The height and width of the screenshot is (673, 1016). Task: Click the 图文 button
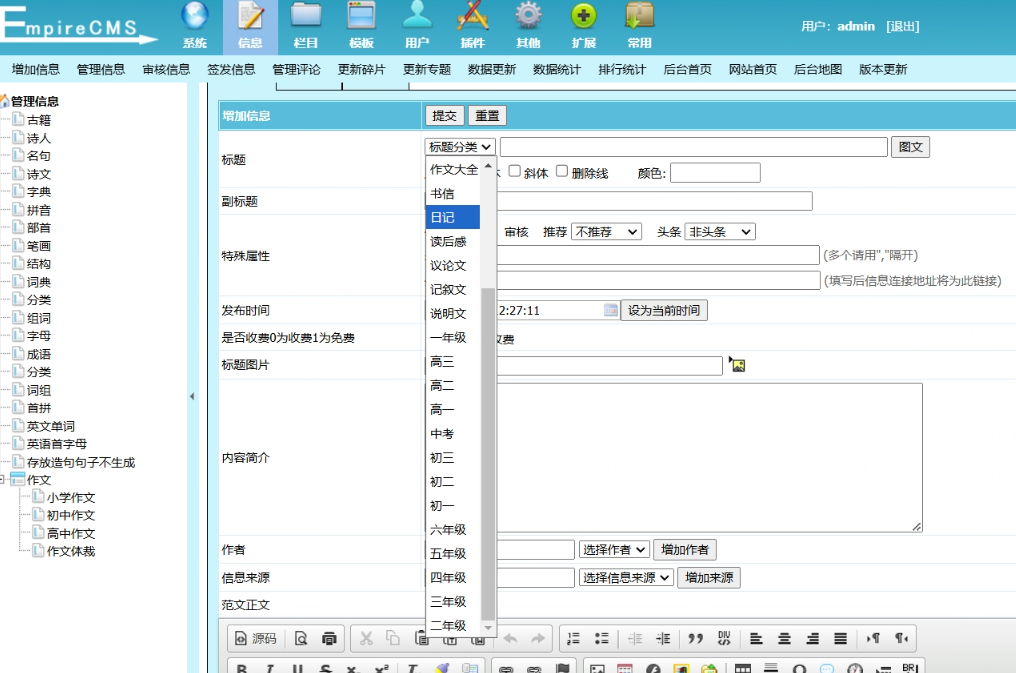(910, 147)
